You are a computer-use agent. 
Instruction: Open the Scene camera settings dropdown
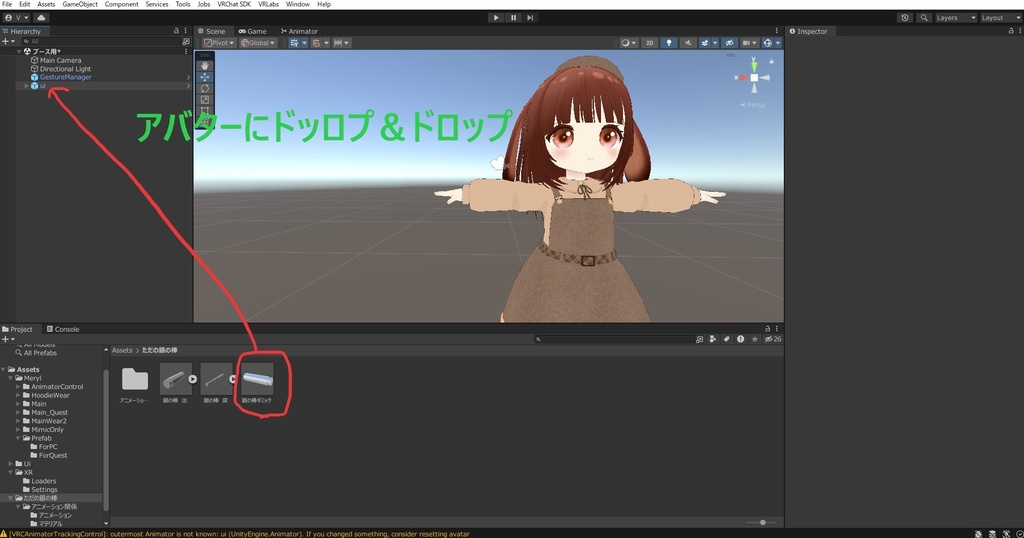click(x=749, y=42)
